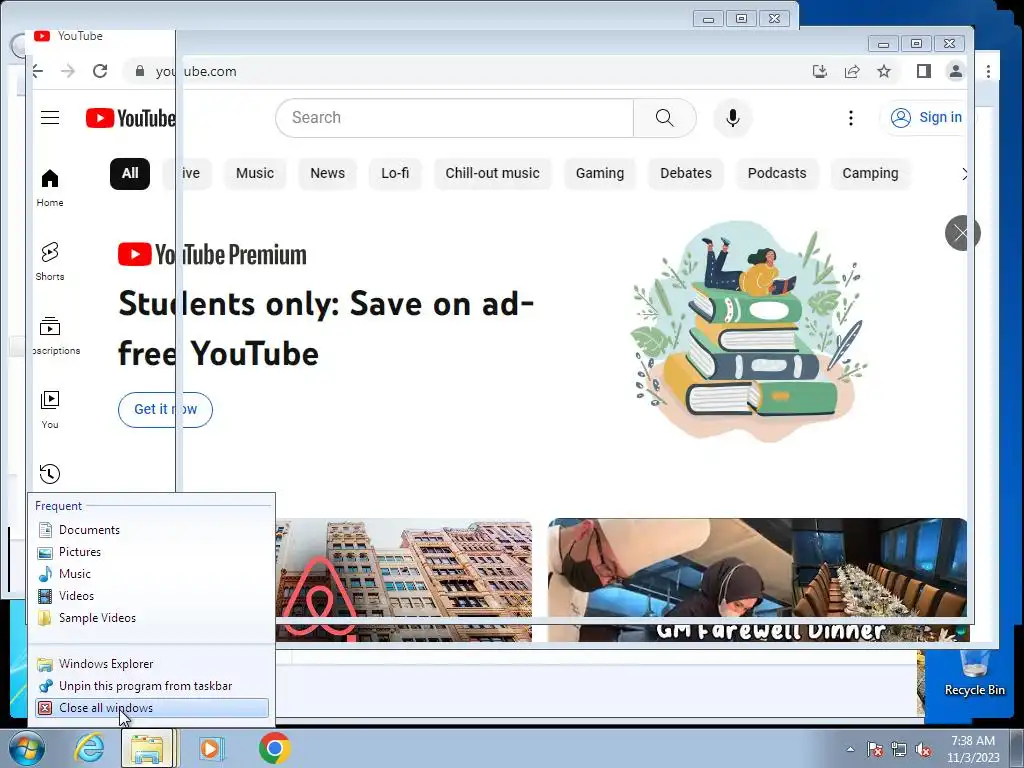This screenshot has width=1024, height=768.
Task: Show more chips with right arrow
Action: click(963, 174)
